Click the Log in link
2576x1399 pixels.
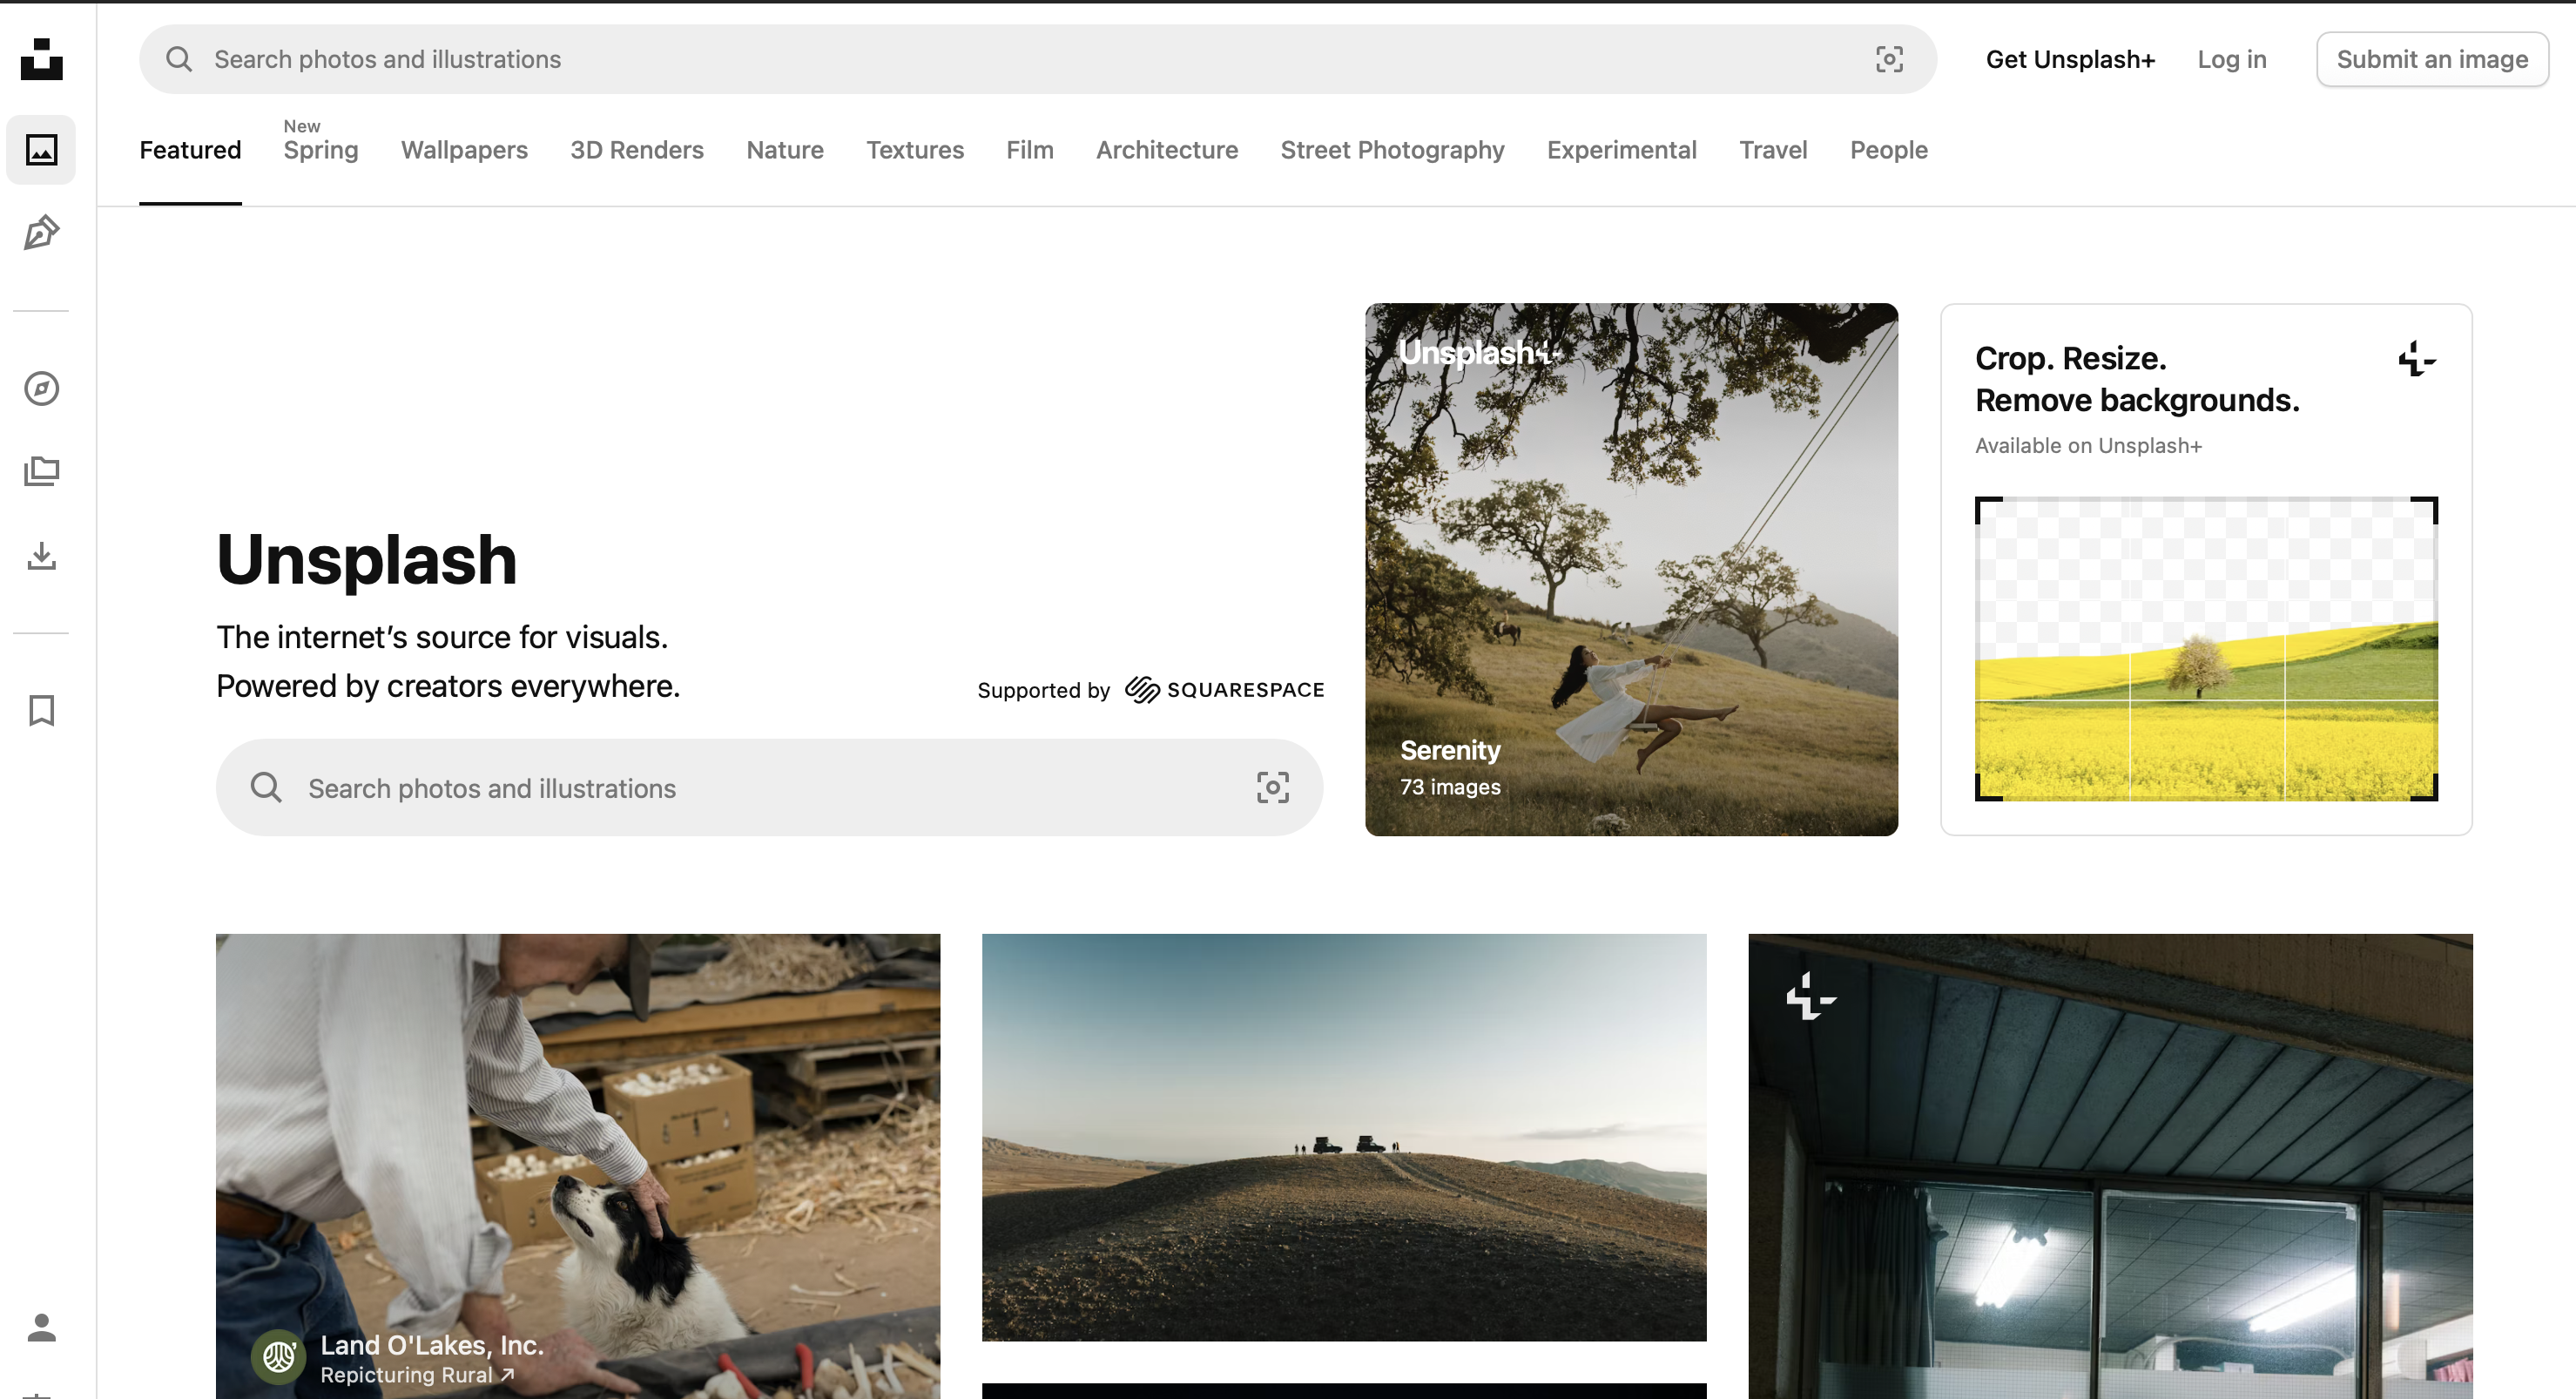[x=2231, y=59]
